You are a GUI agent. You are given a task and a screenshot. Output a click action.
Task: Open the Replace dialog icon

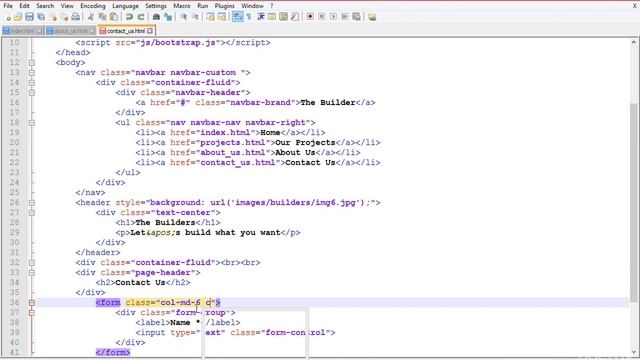(167, 17)
